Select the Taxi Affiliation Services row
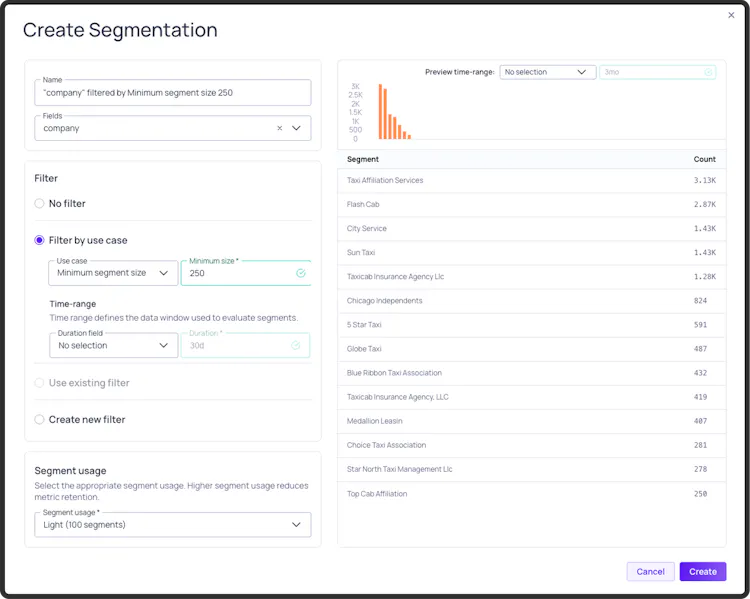750x599 pixels. tap(531, 180)
